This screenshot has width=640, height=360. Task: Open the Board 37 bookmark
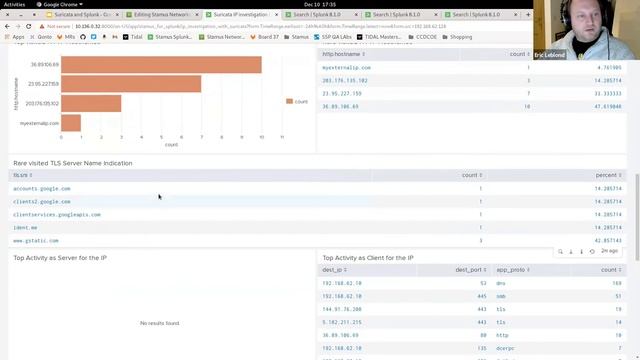click(264, 37)
